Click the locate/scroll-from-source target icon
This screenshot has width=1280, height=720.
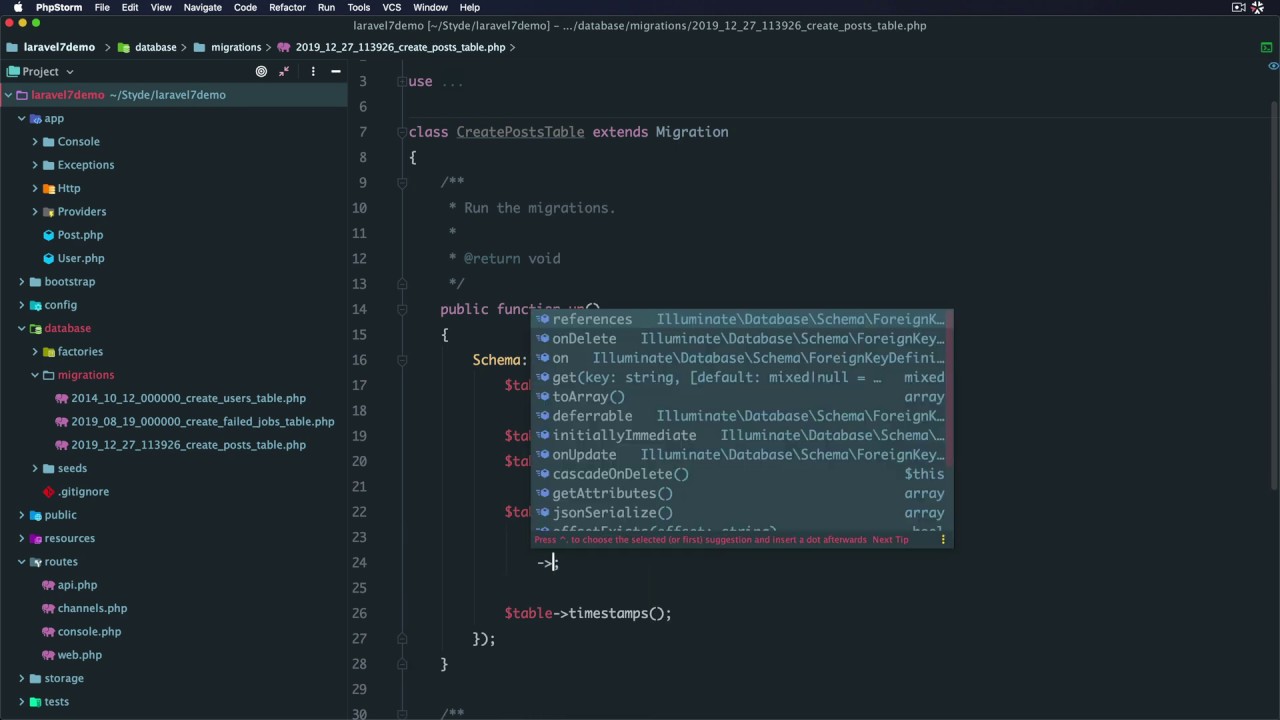(x=261, y=71)
